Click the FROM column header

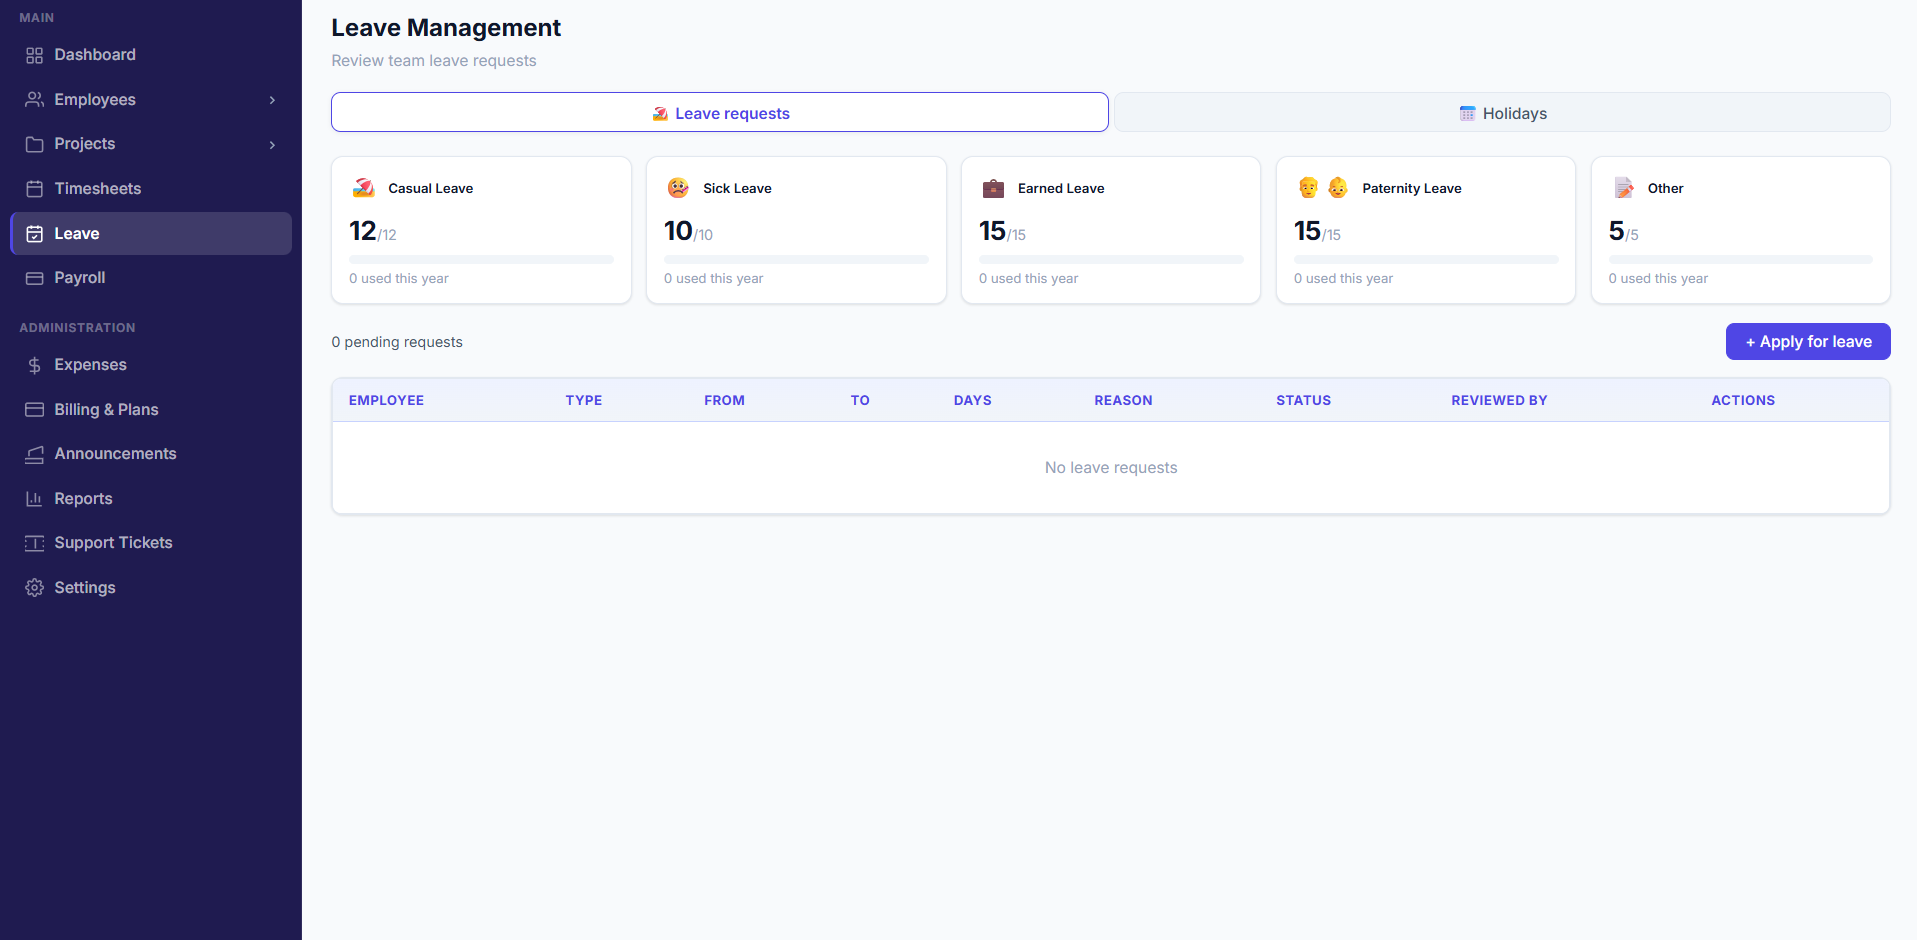724,400
